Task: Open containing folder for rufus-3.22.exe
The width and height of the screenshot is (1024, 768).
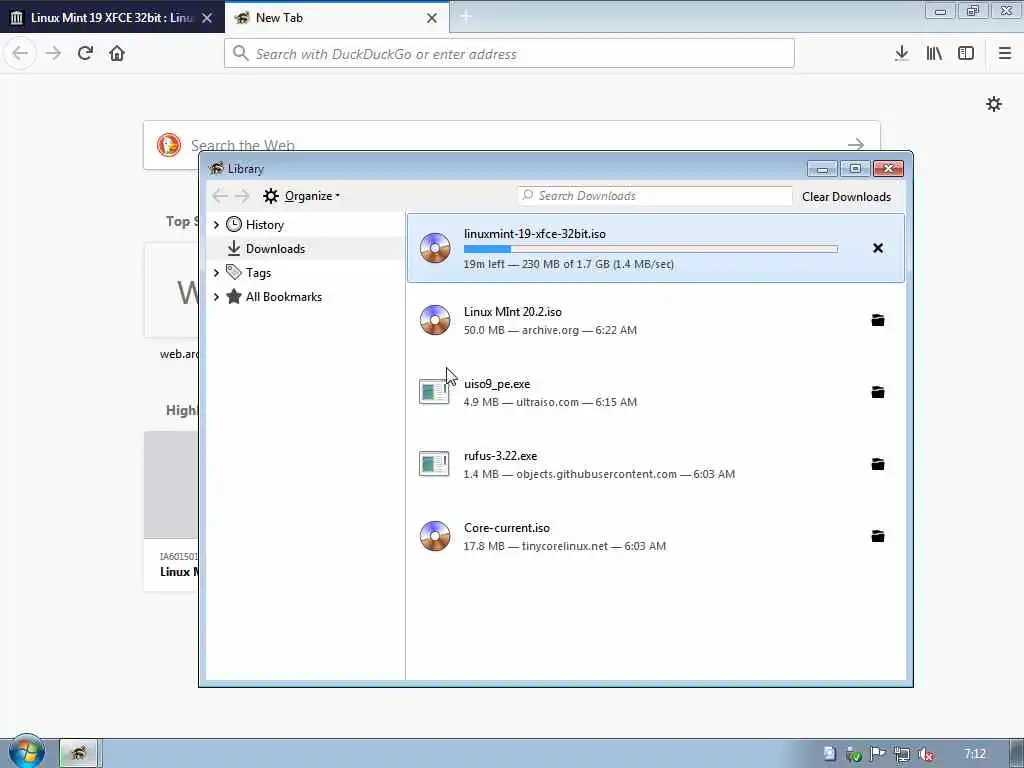Action: (x=878, y=464)
